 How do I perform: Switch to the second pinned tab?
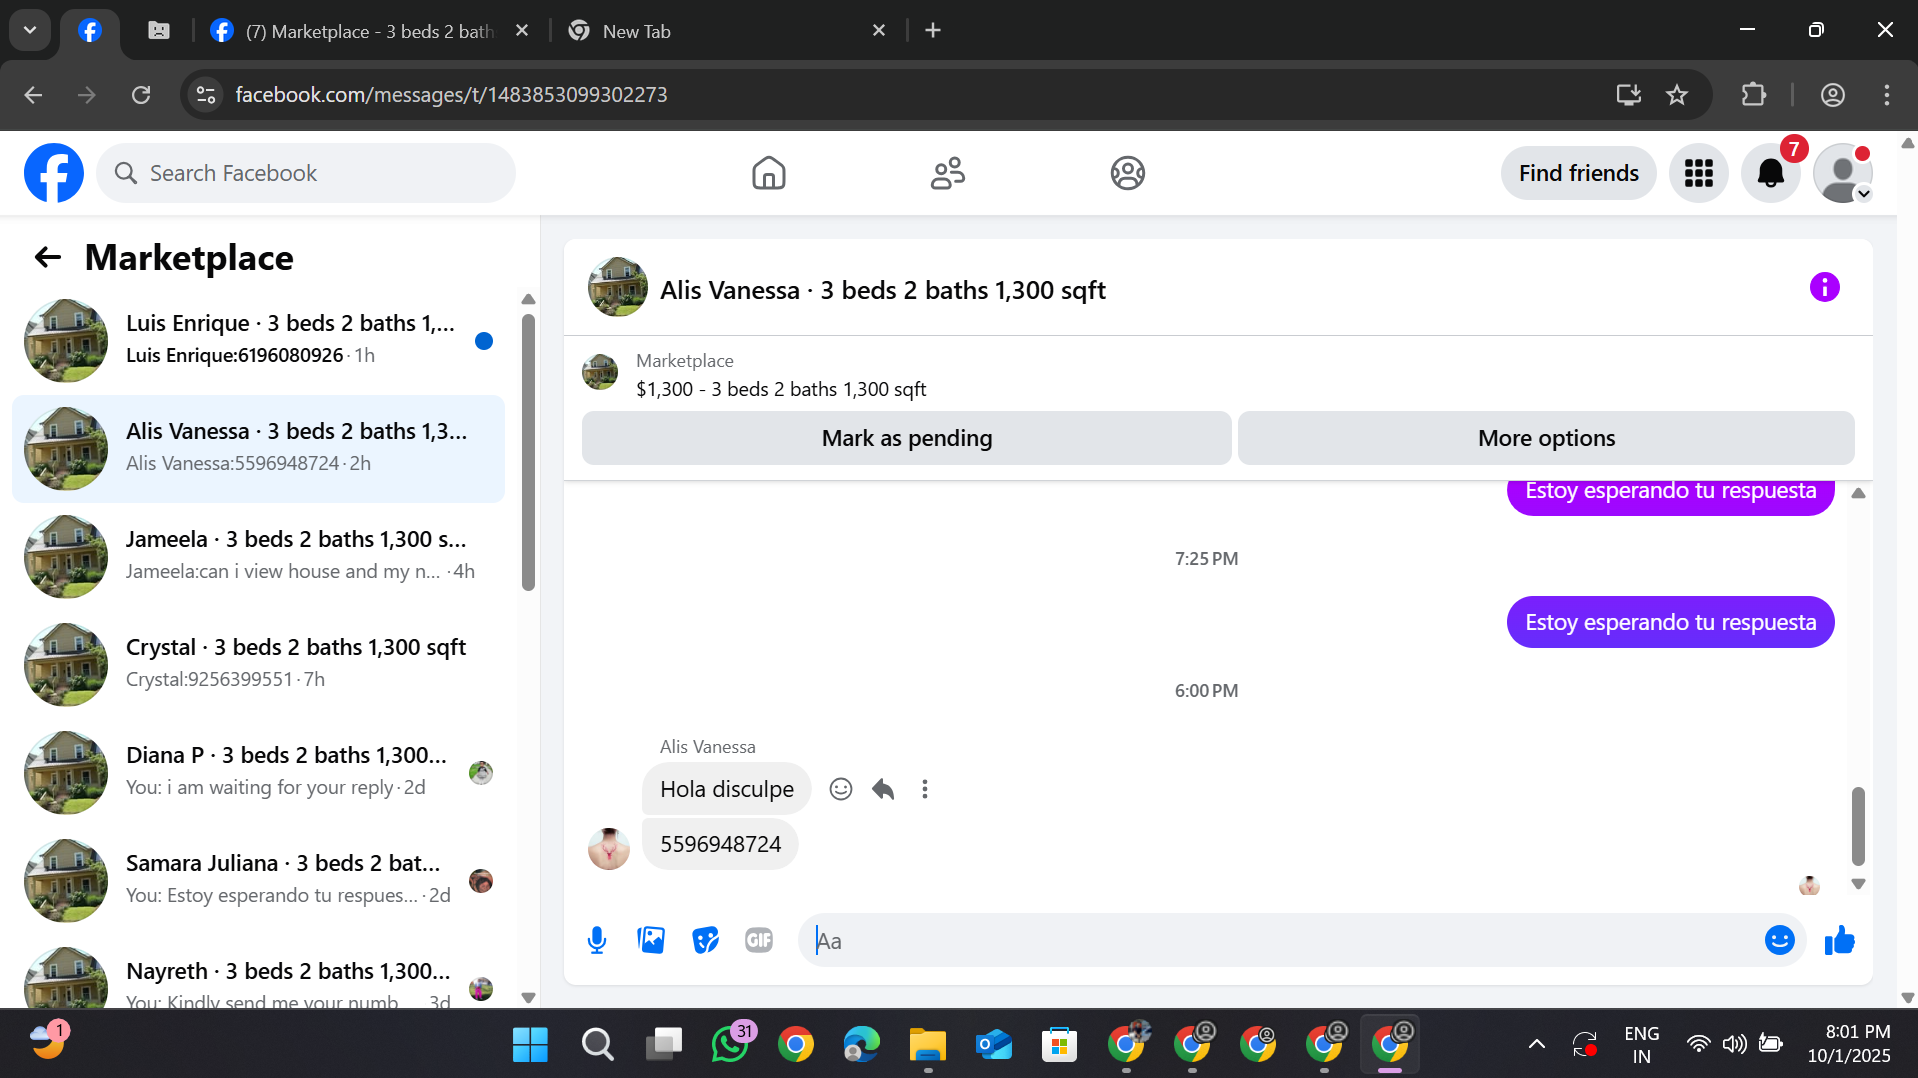159,31
